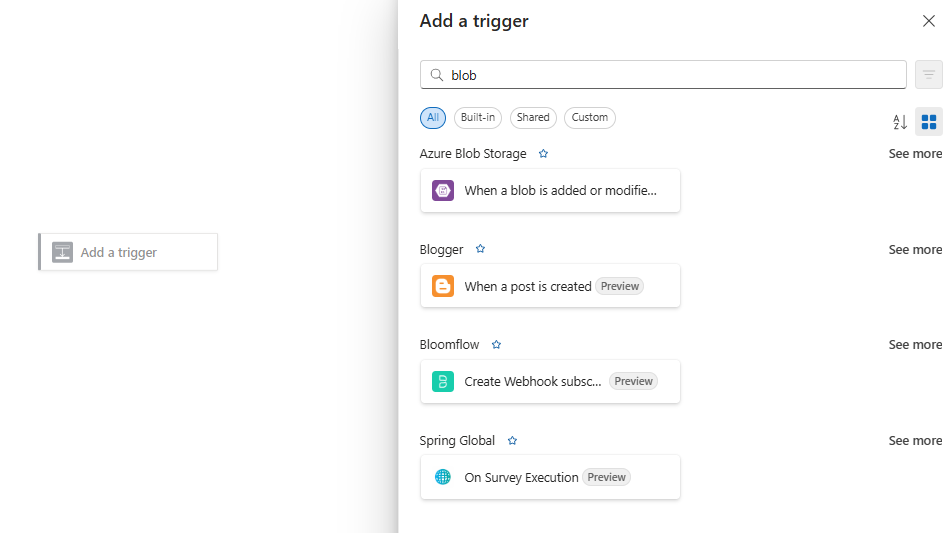Open the filter options icon button

click(929, 75)
